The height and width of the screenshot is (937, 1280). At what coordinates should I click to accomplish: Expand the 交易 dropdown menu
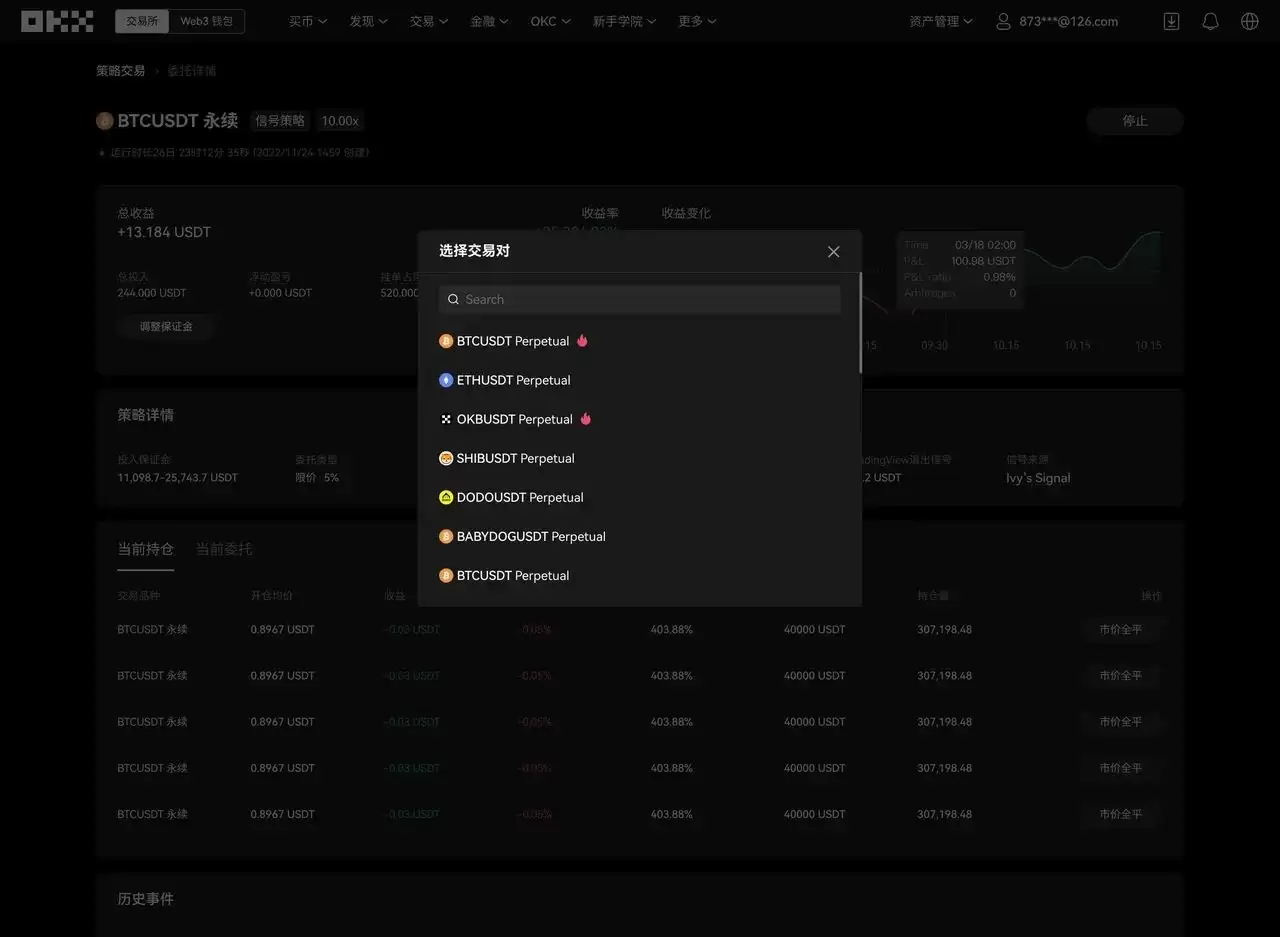click(x=429, y=20)
